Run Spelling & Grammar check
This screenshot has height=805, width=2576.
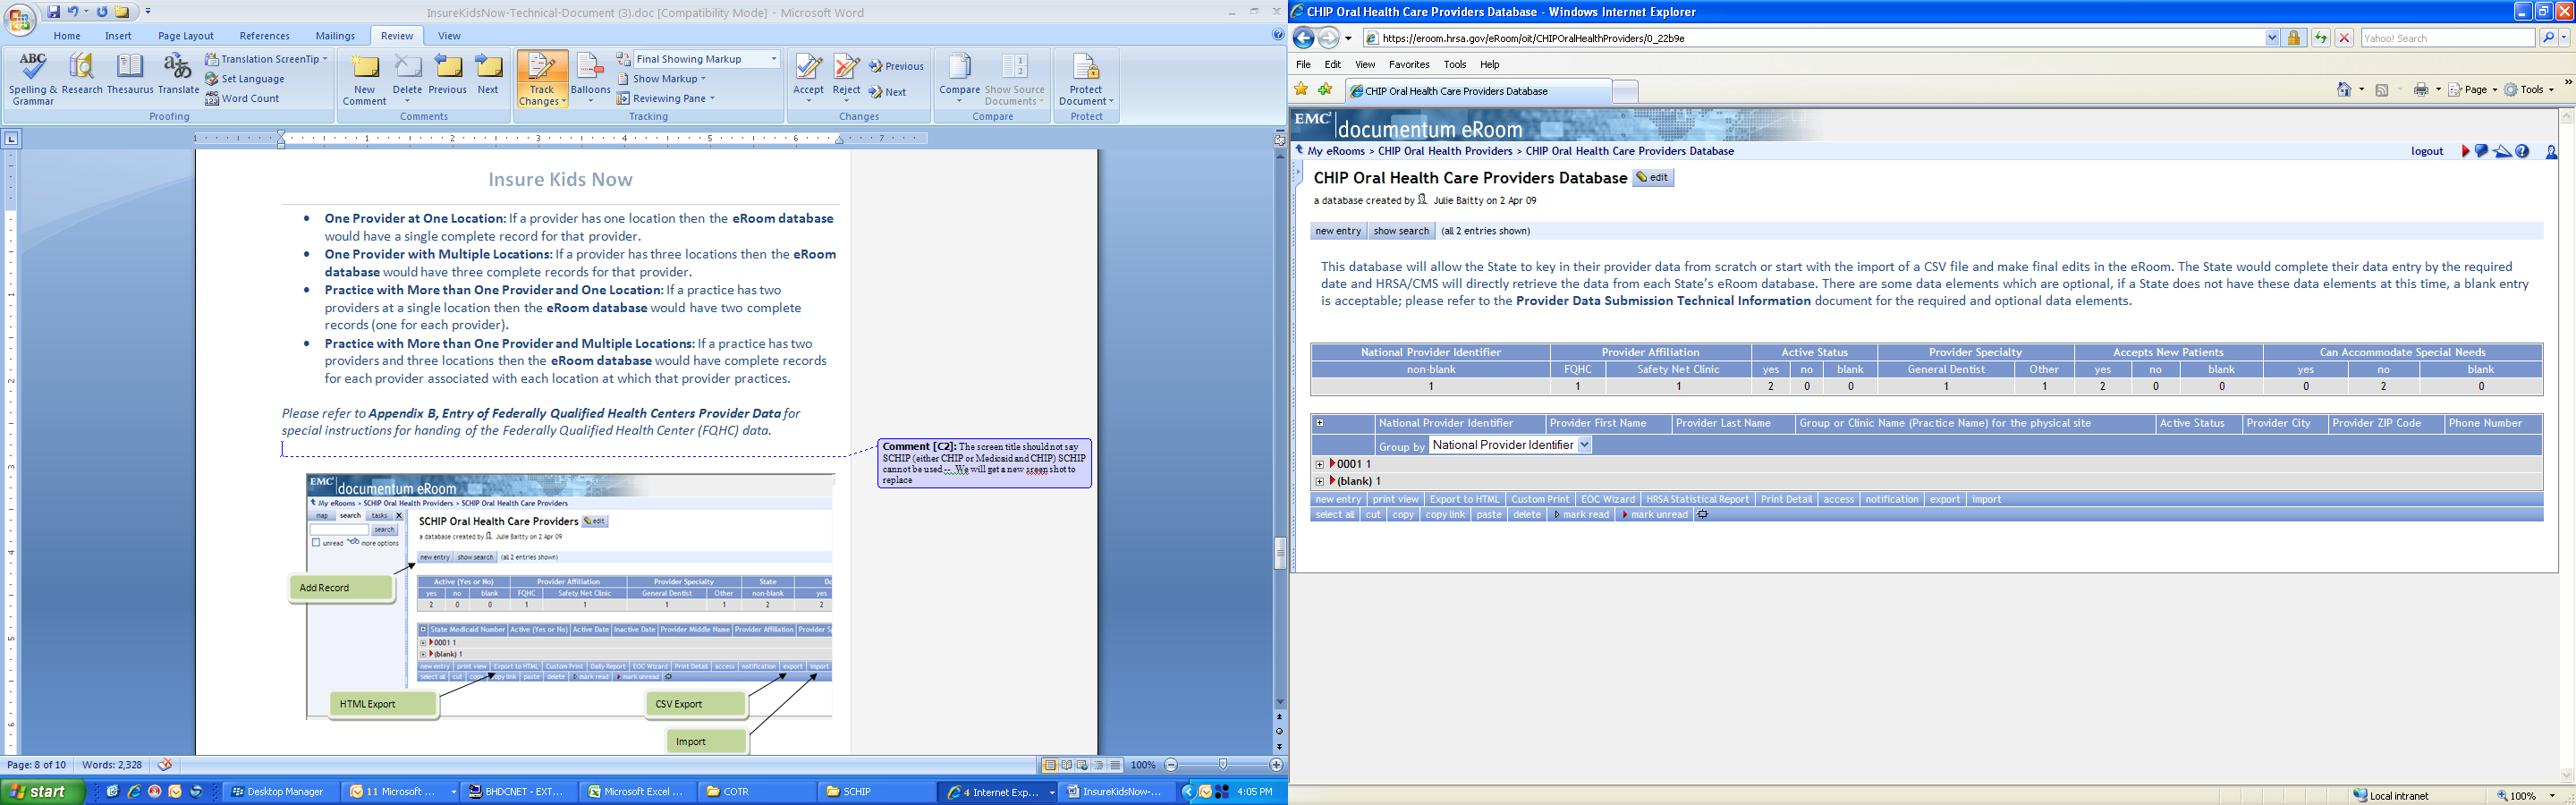(33, 79)
